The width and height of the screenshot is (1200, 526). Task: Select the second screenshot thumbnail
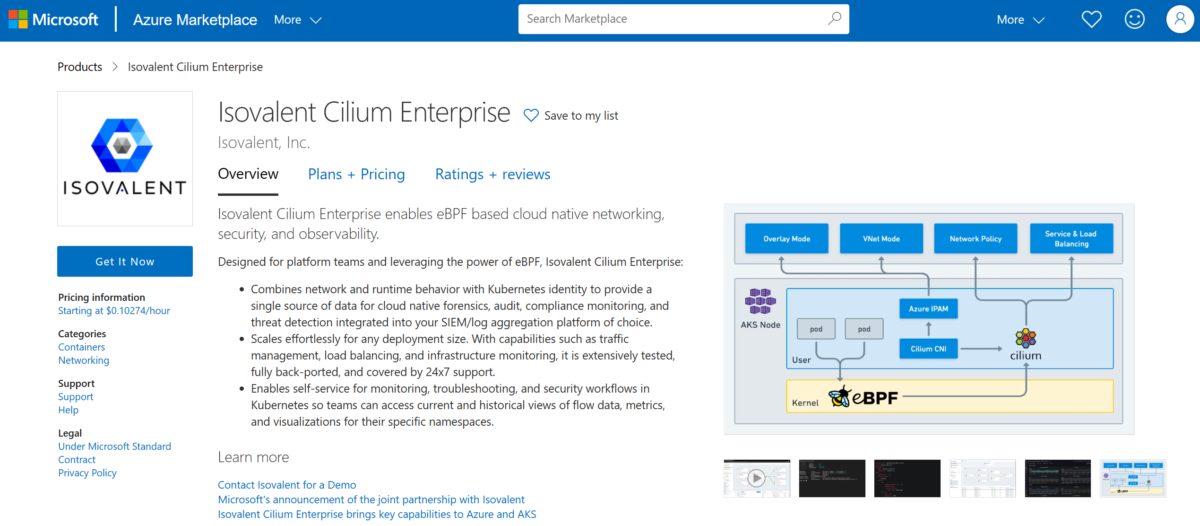[x=832, y=478]
